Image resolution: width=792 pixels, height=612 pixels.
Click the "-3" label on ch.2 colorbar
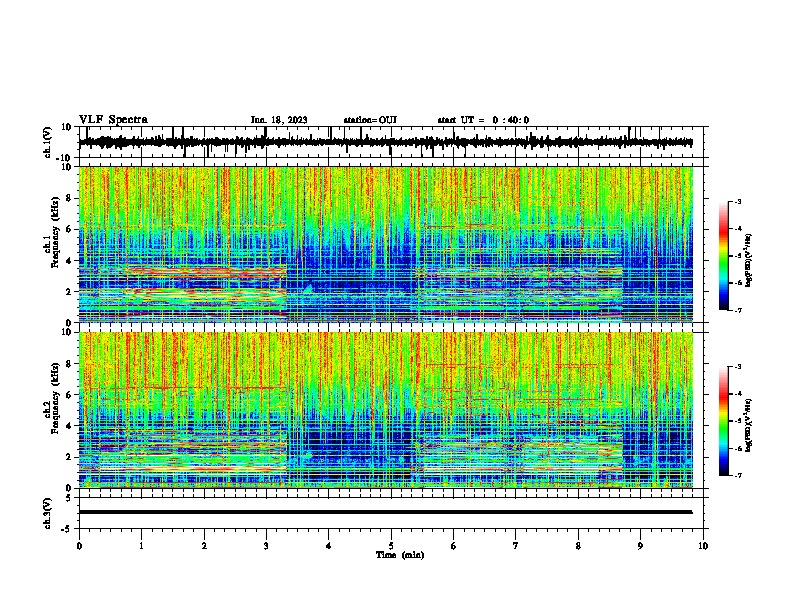click(x=737, y=367)
